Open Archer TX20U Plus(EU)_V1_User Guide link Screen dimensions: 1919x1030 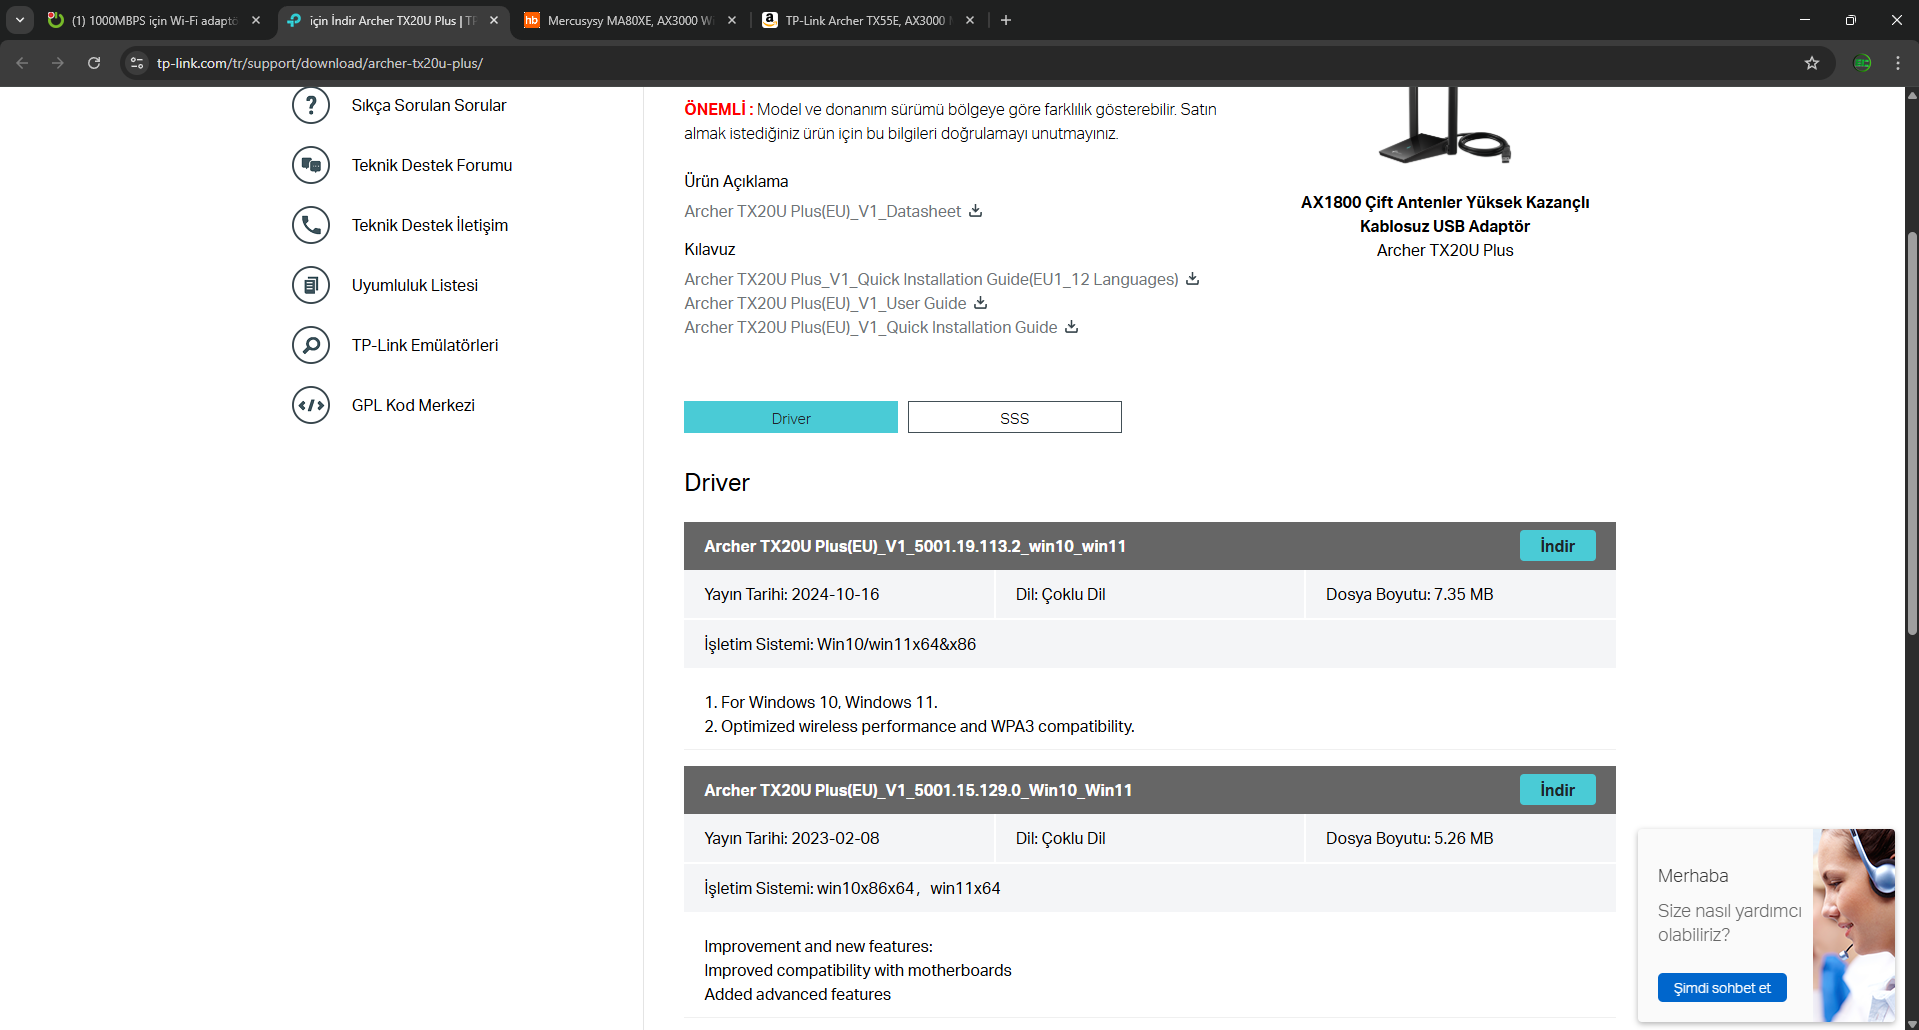tap(825, 303)
